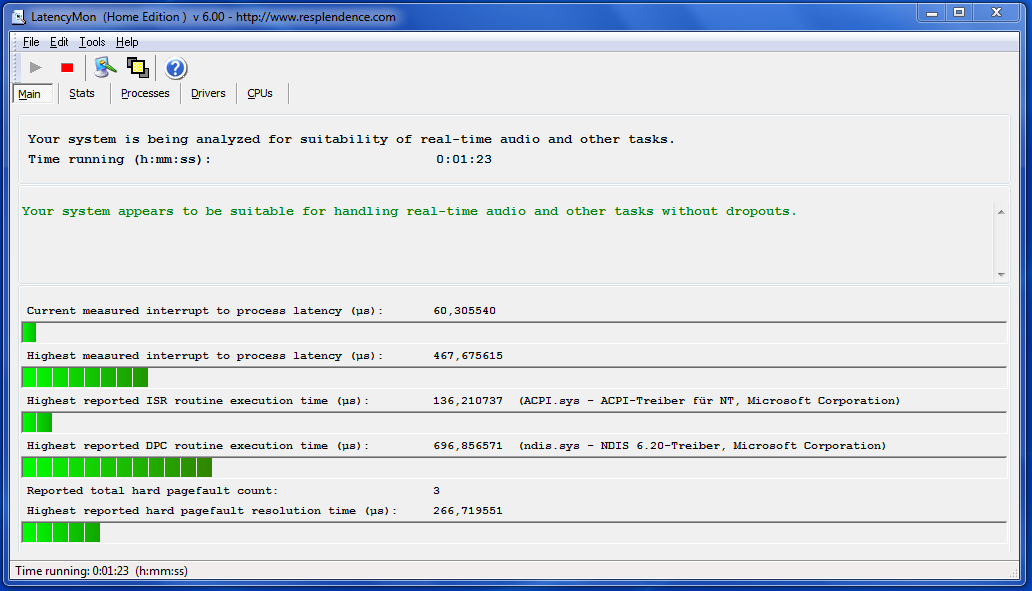
Task: Switch to the Drivers tab
Action: click(208, 93)
